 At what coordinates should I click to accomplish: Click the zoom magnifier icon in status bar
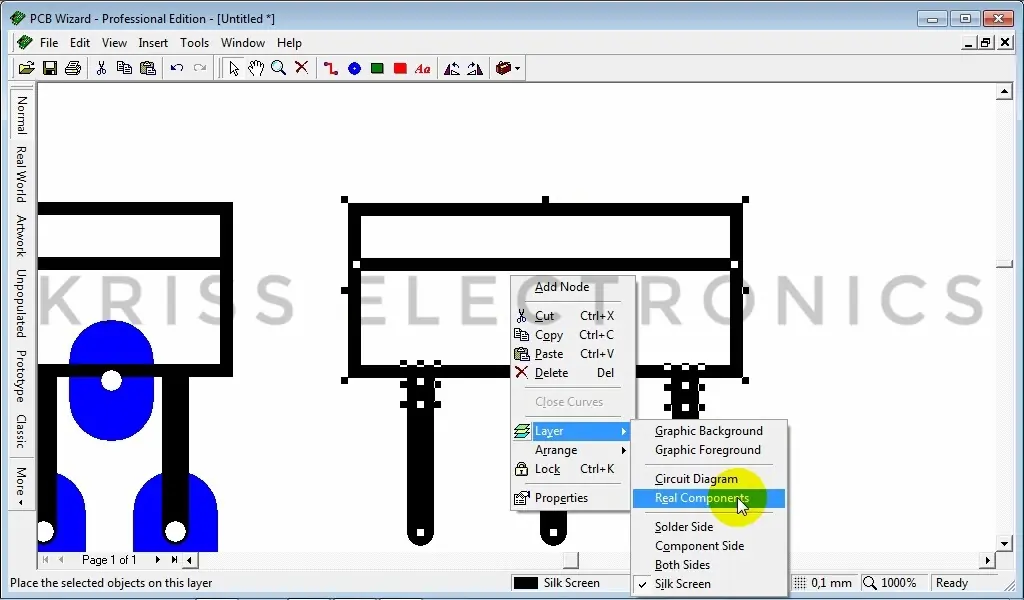pyautogui.click(x=870, y=583)
